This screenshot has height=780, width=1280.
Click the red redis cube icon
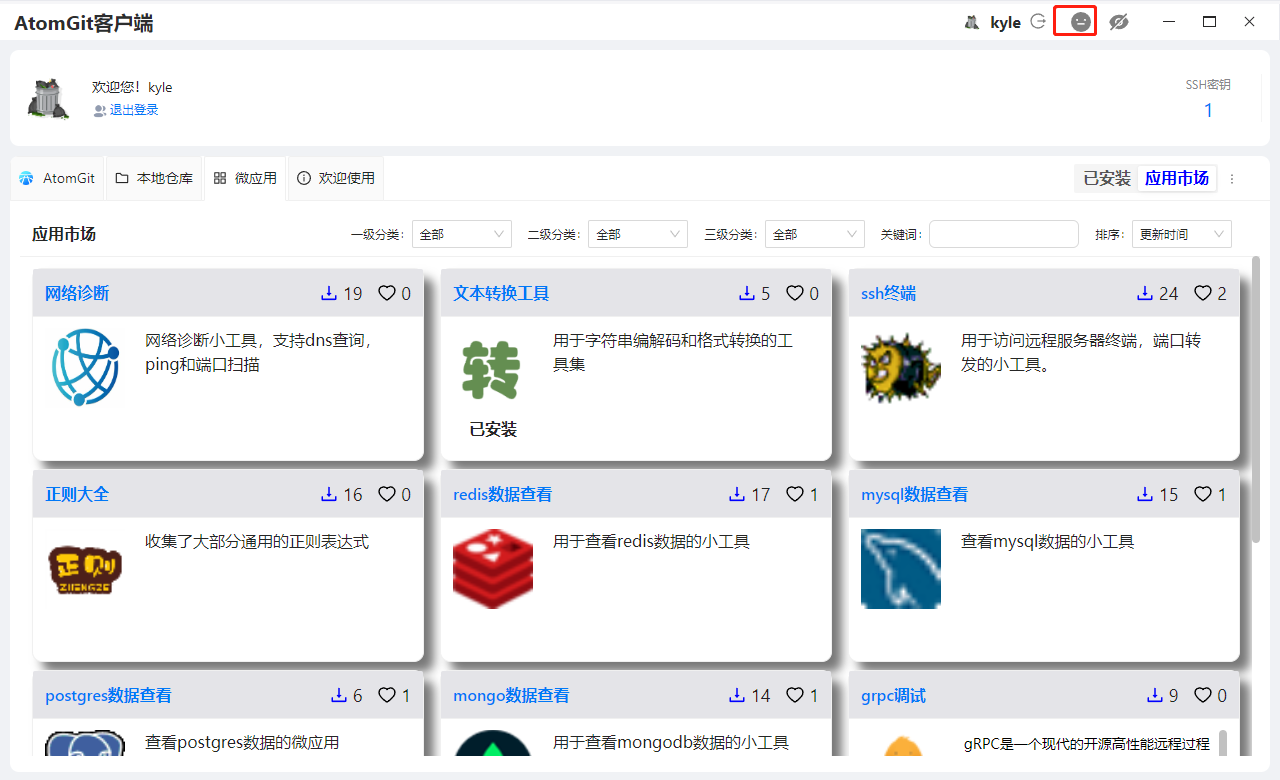tap(493, 569)
